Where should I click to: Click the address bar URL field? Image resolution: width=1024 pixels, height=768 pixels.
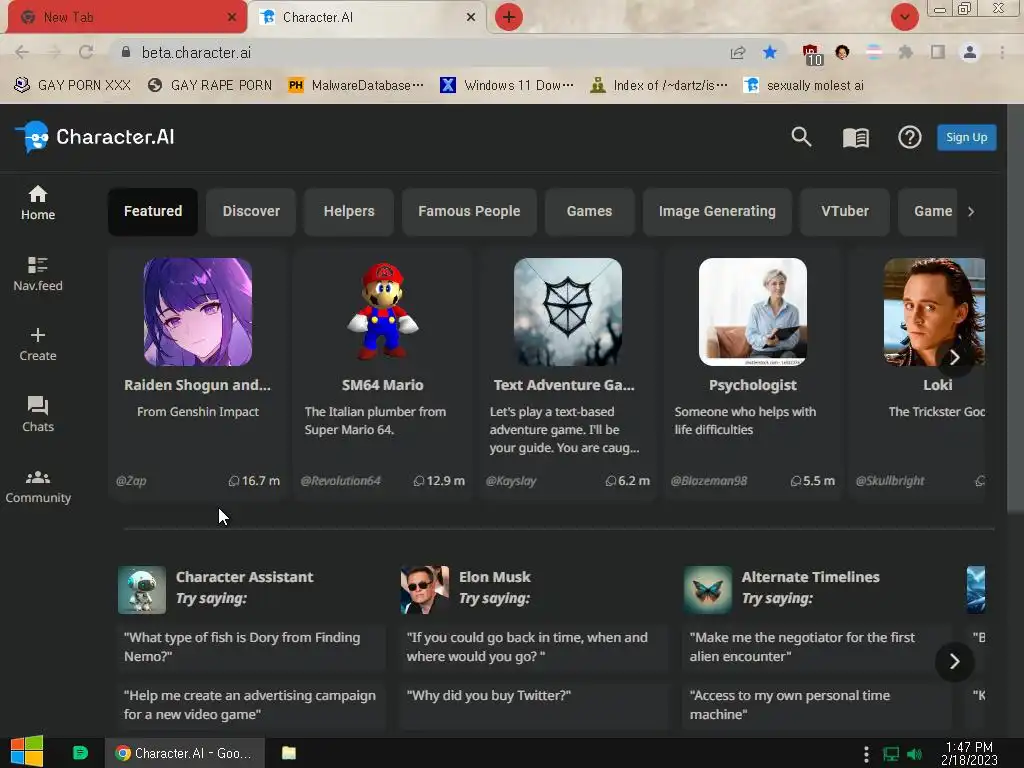coord(418,52)
